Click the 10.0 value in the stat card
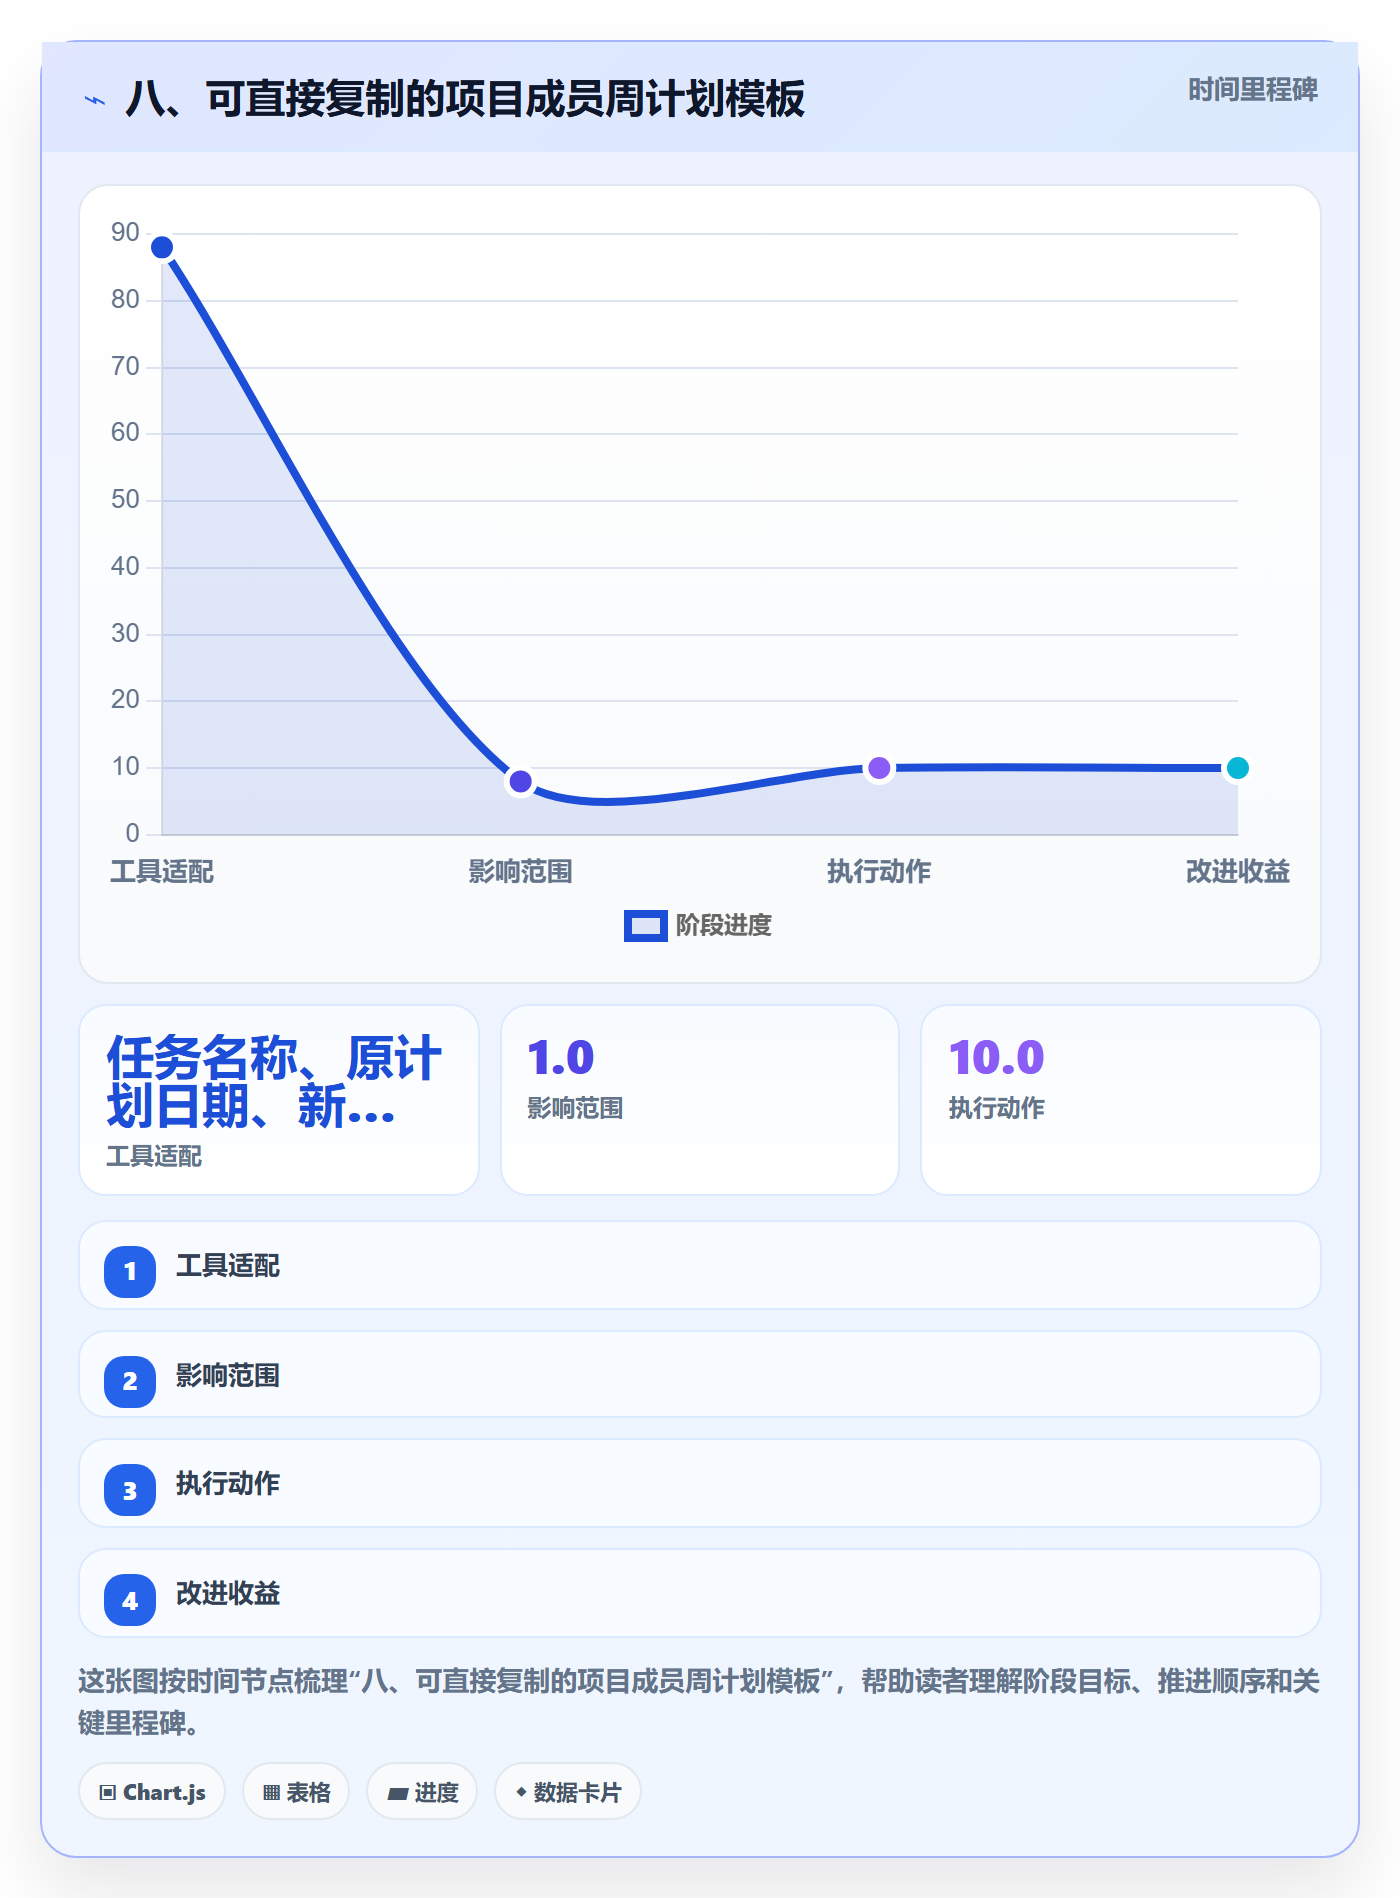Screen dimensions: 1400x1898 (996, 1058)
